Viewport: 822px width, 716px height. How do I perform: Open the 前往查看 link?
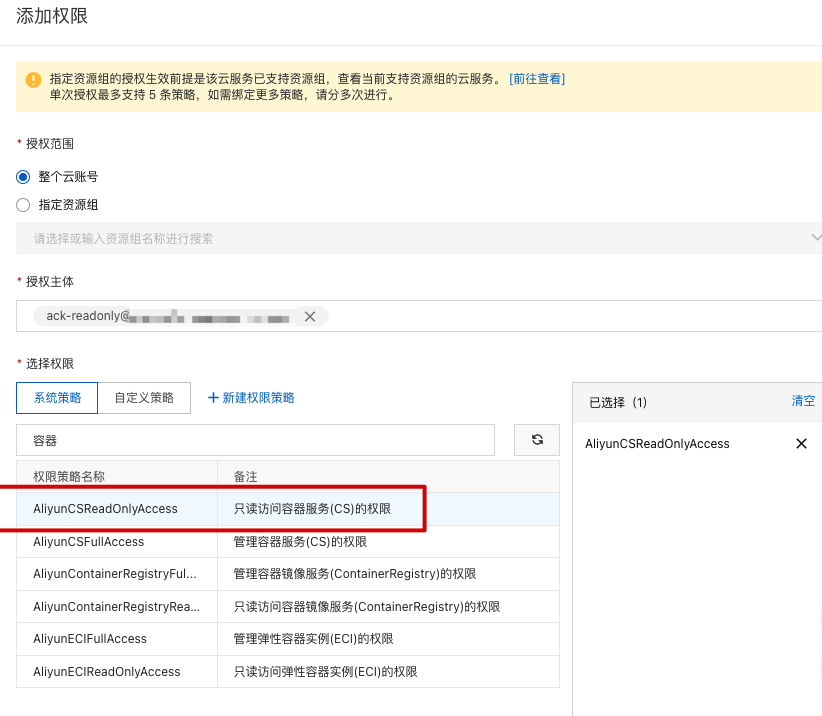[x=537, y=79]
